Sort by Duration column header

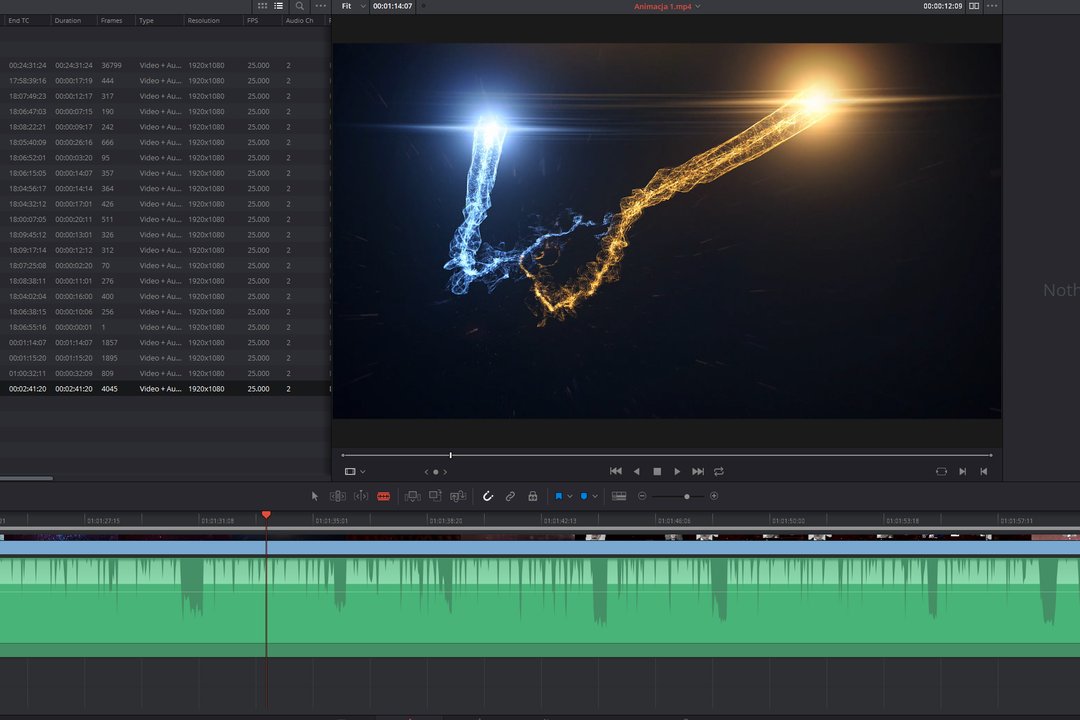68,21
